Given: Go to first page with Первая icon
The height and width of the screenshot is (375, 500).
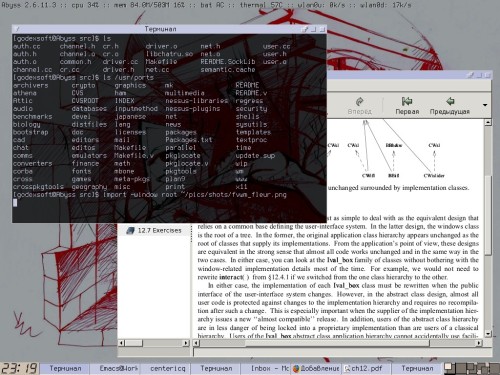Looking at the screenshot, I should coord(407,101).
